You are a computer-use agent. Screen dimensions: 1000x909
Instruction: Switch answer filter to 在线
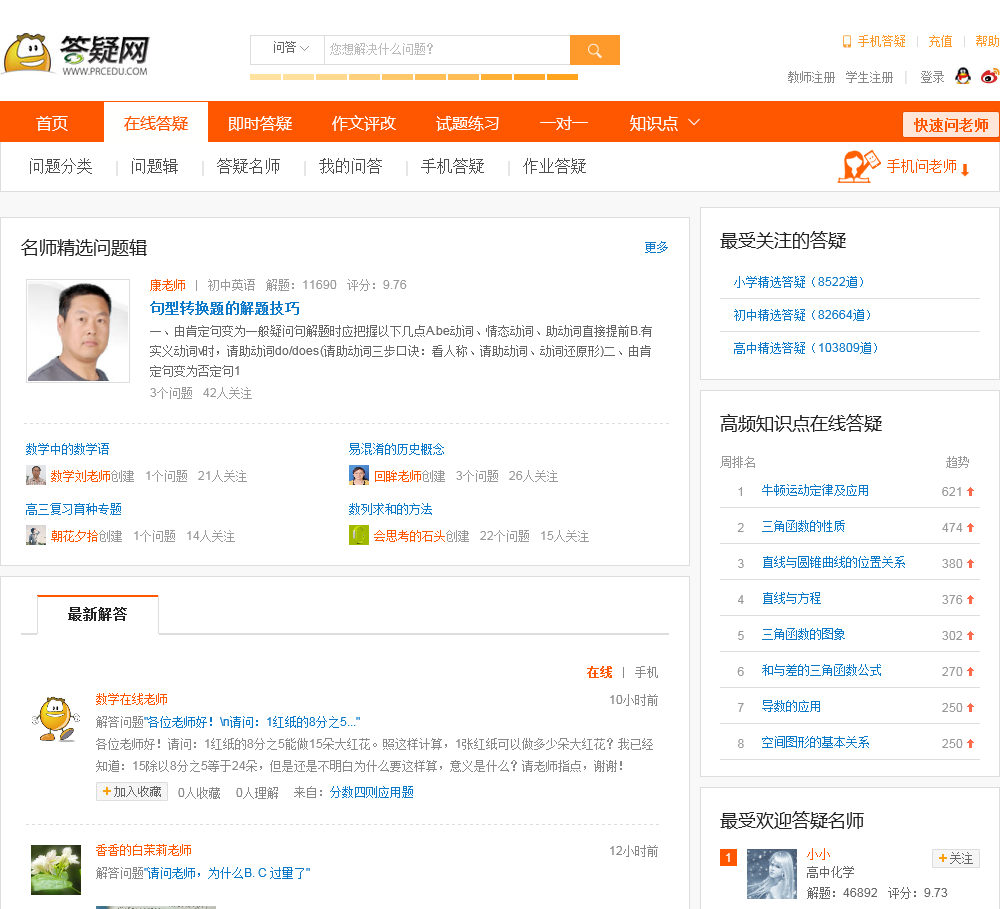[x=599, y=672]
